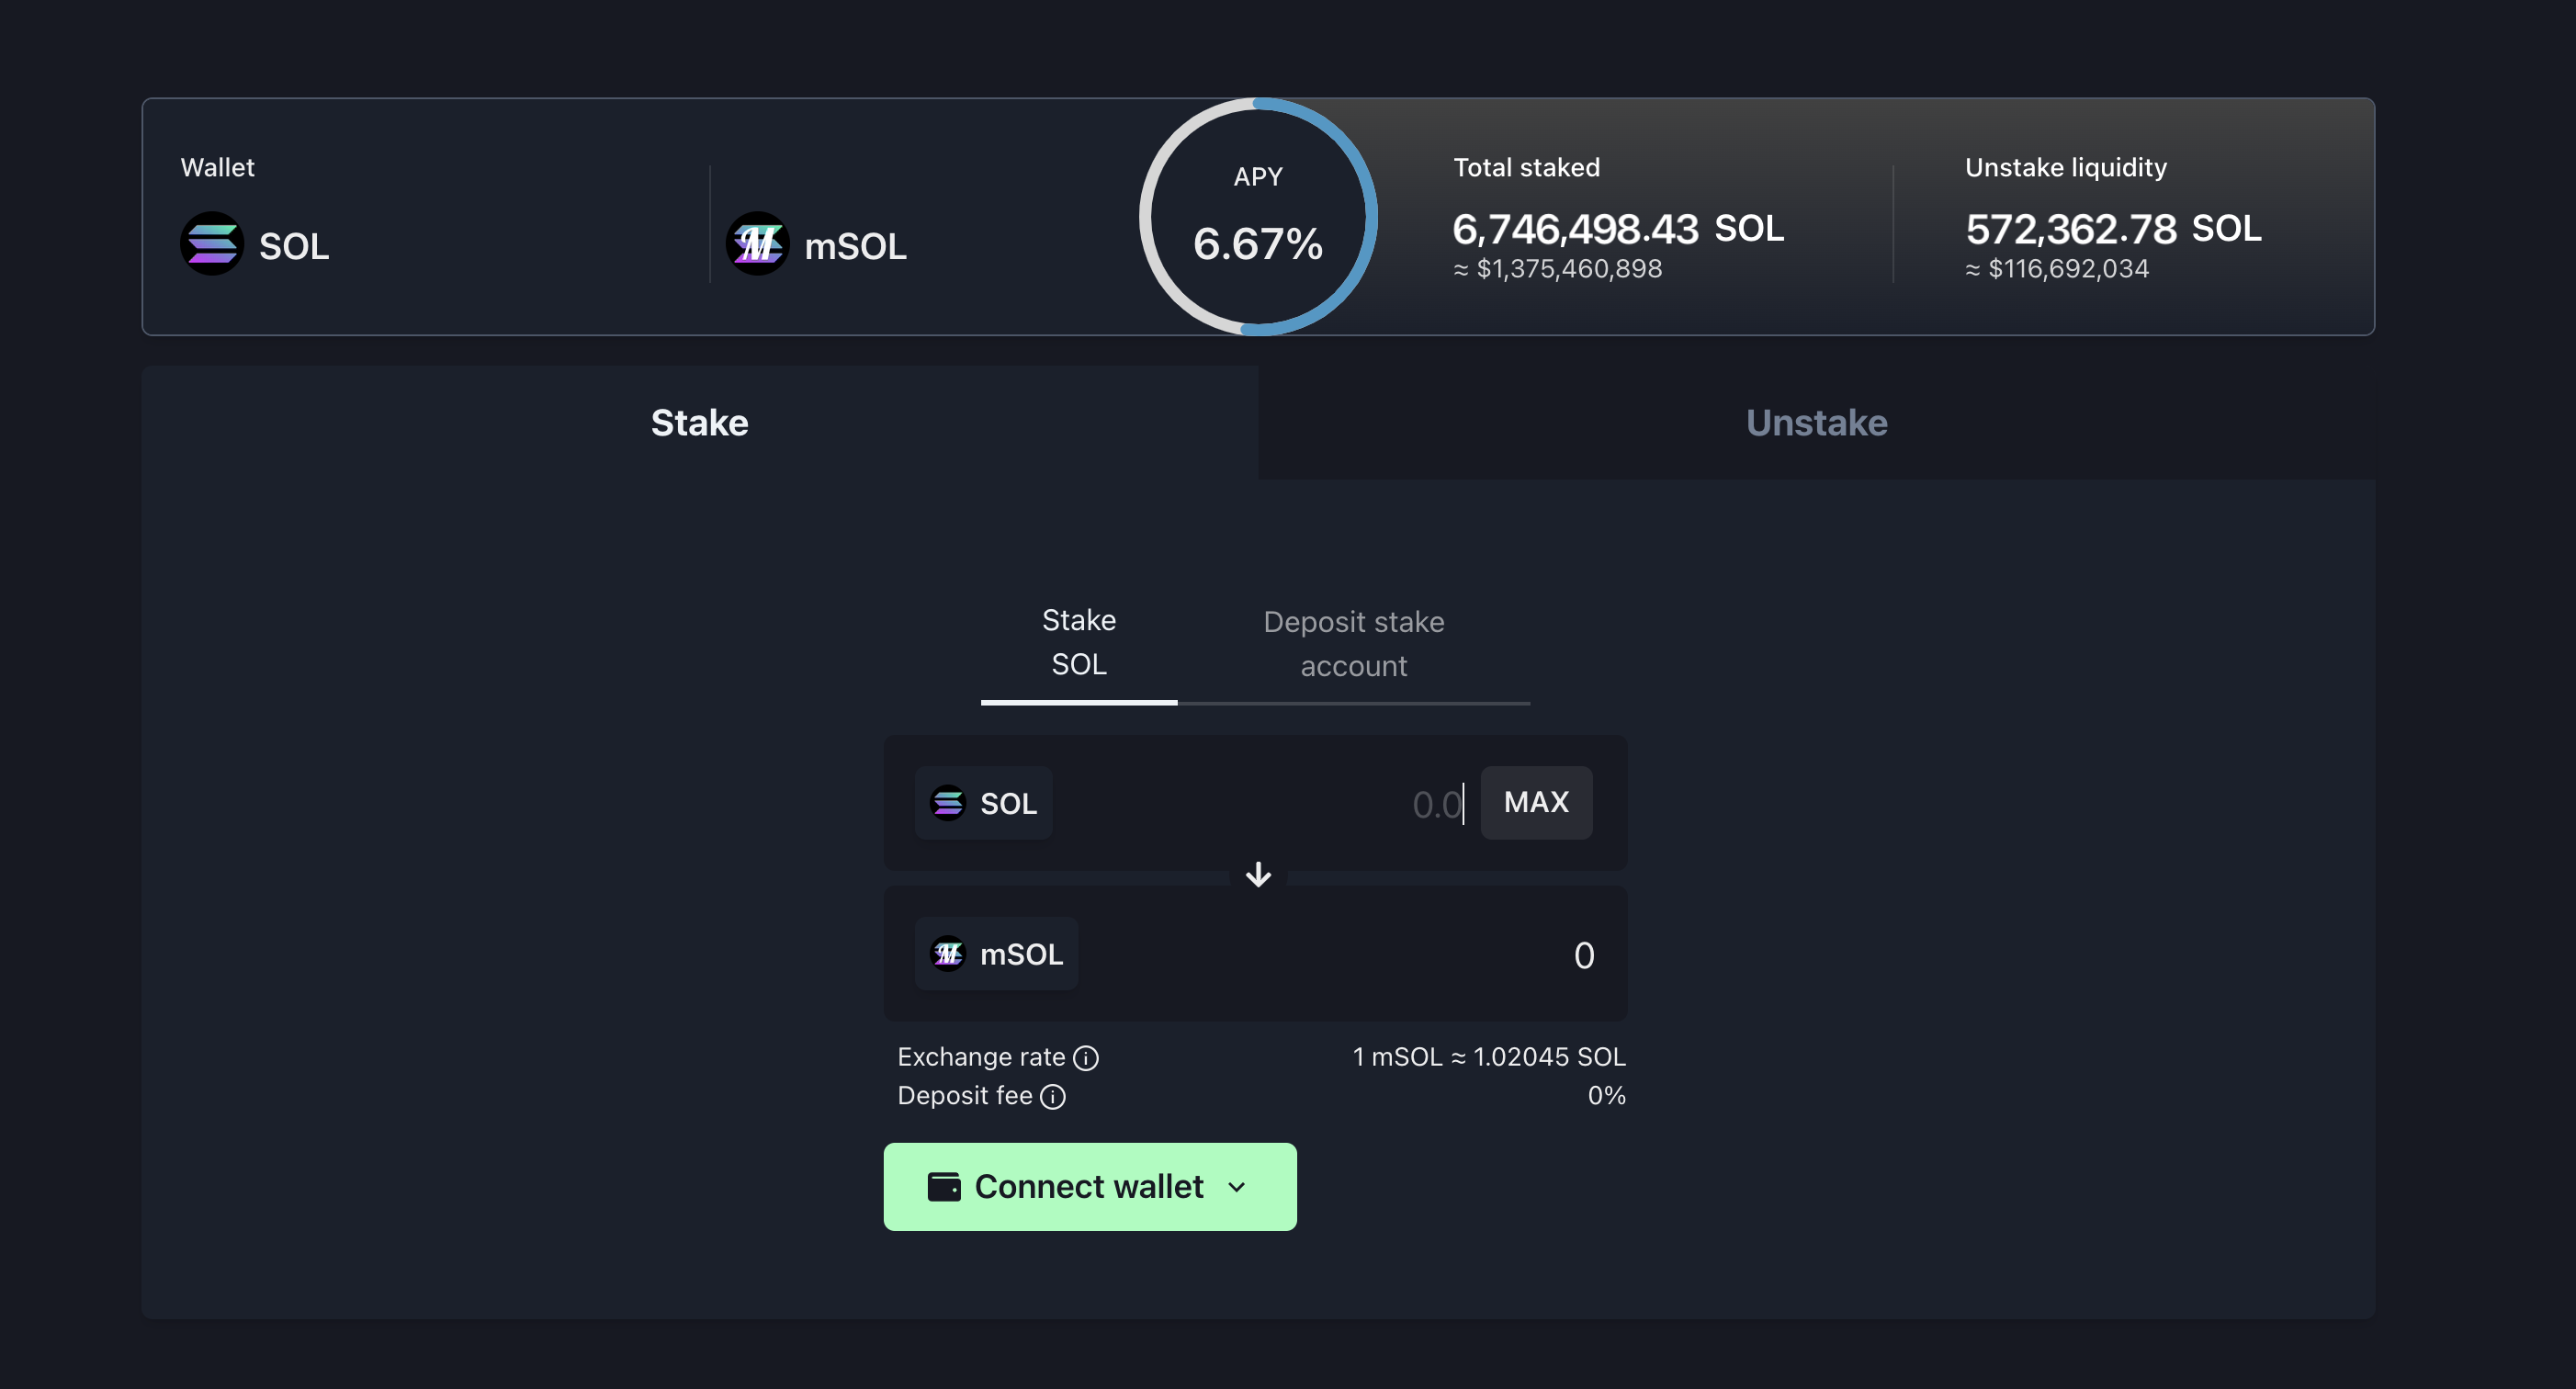Select the Stake tab
Image resolution: width=2576 pixels, height=1389 pixels.
699,423
